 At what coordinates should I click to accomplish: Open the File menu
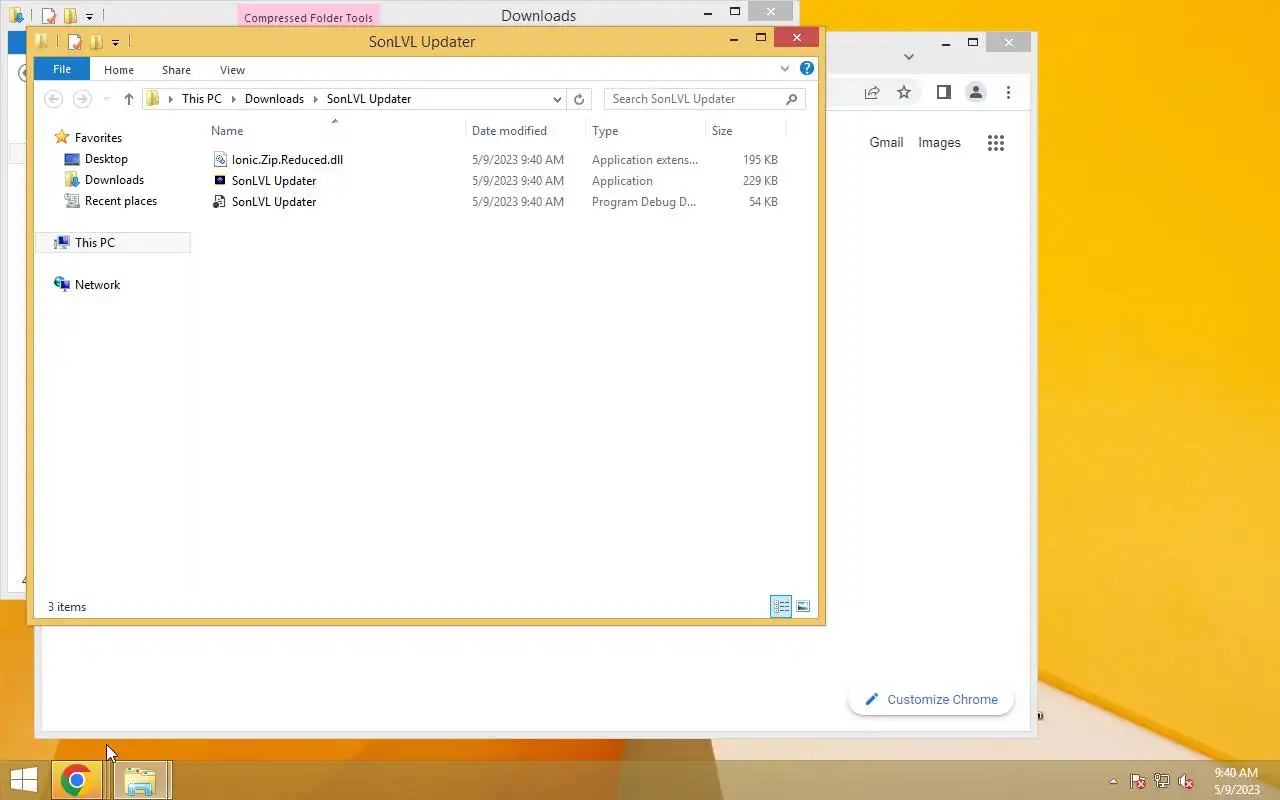click(62, 69)
